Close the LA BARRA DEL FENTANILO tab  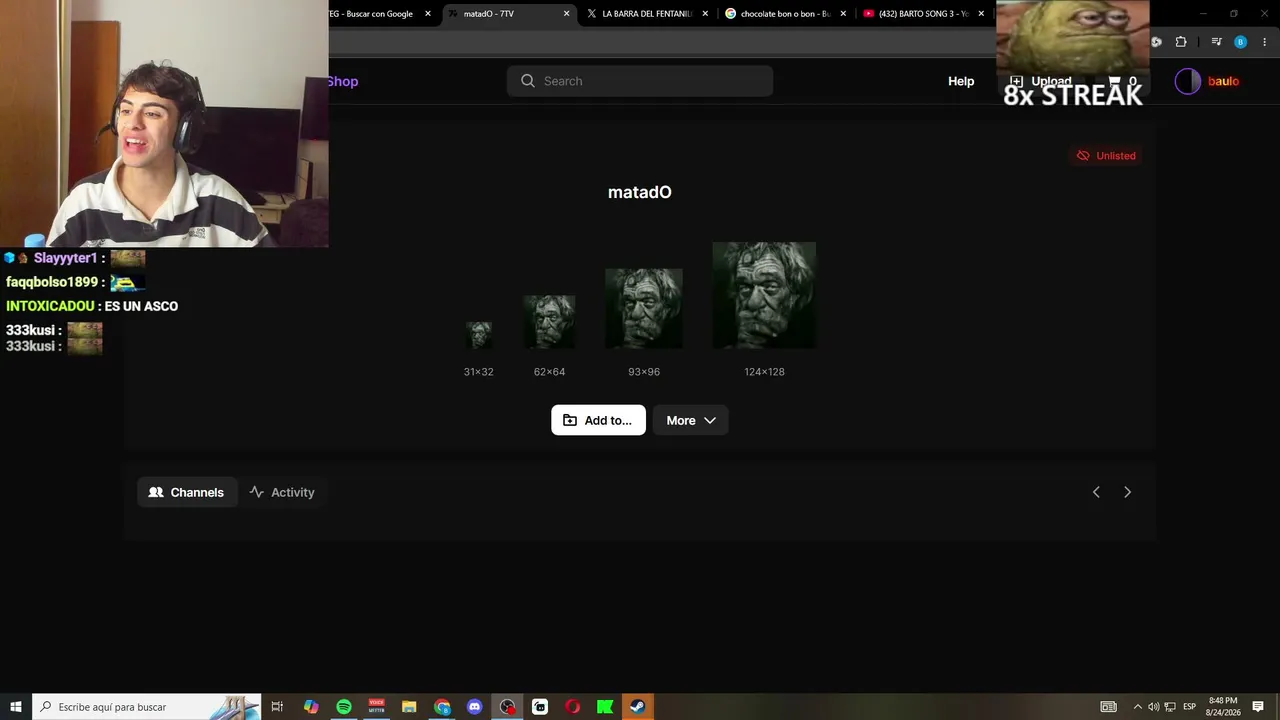pyautogui.click(x=705, y=14)
